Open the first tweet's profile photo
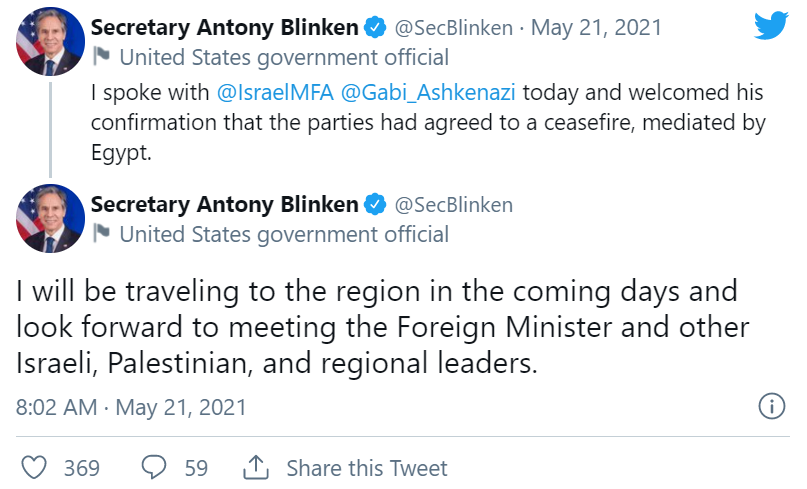The image size is (807, 489). (50, 44)
